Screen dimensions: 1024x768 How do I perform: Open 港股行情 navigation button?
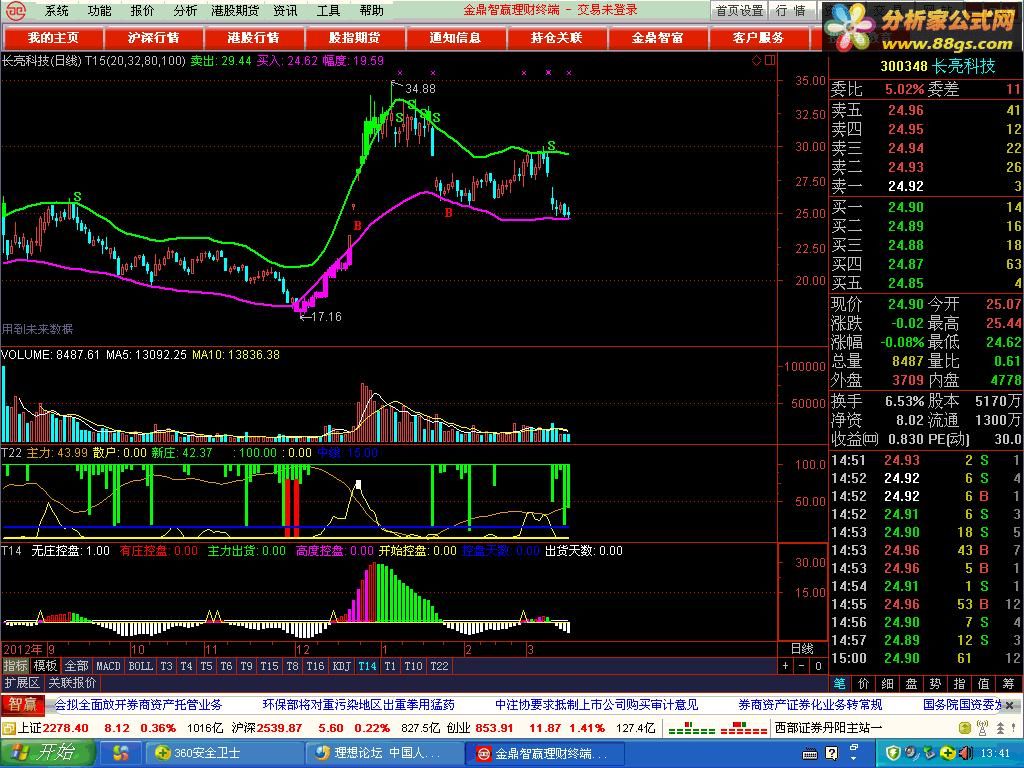click(x=254, y=38)
